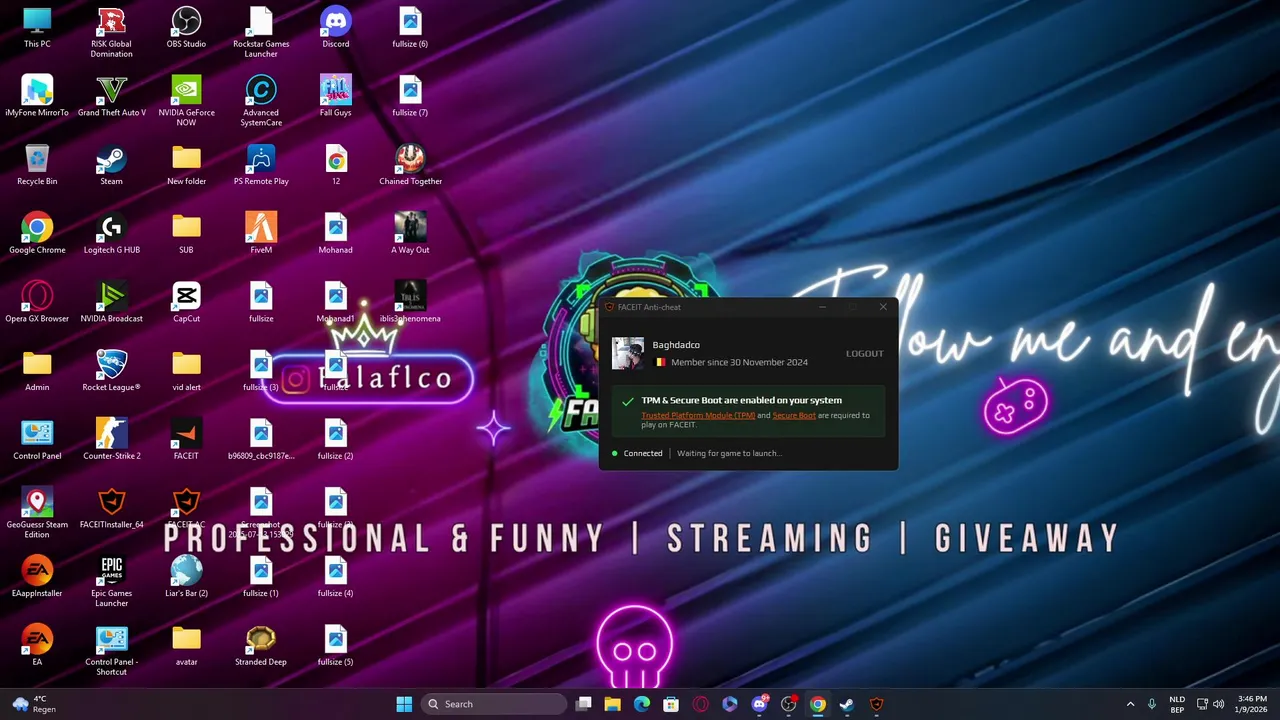
Task: Select PS Remote Play desktop icon
Action: (261, 165)
